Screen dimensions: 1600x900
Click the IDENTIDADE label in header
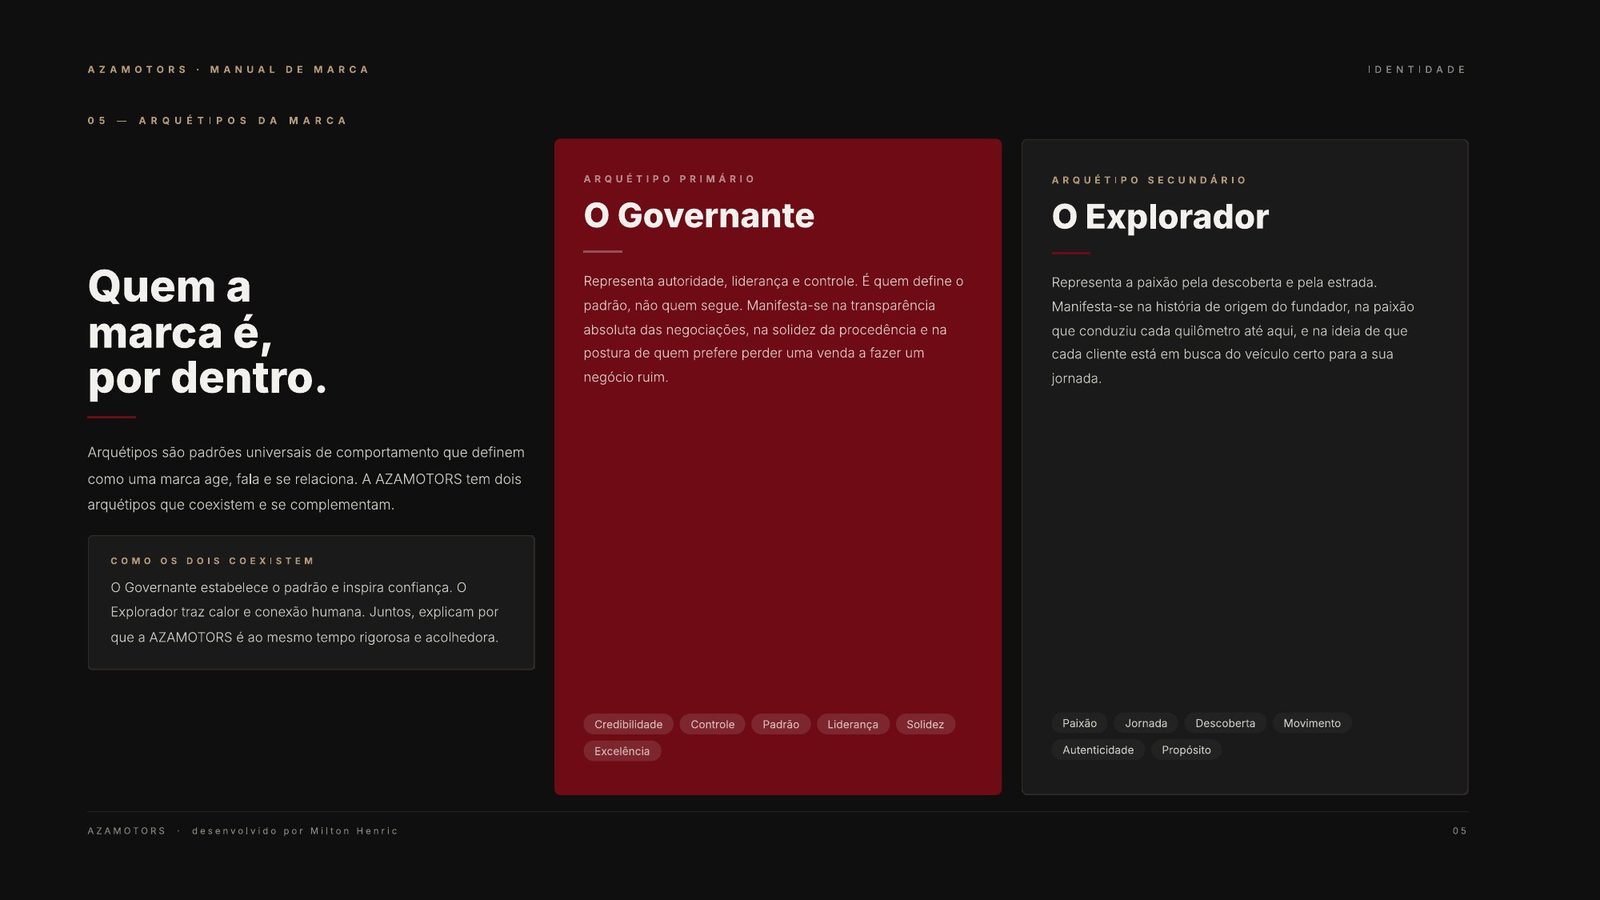click(x=1416, y=70)
